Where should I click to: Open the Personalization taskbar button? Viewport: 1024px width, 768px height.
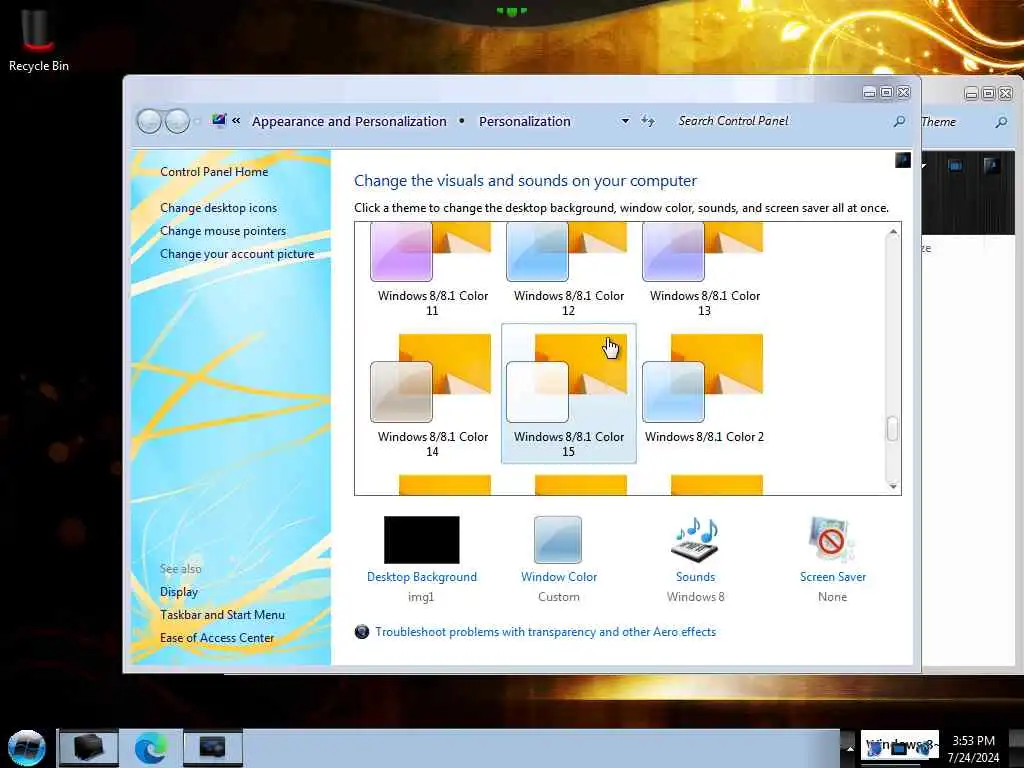(x=212, y=748)
